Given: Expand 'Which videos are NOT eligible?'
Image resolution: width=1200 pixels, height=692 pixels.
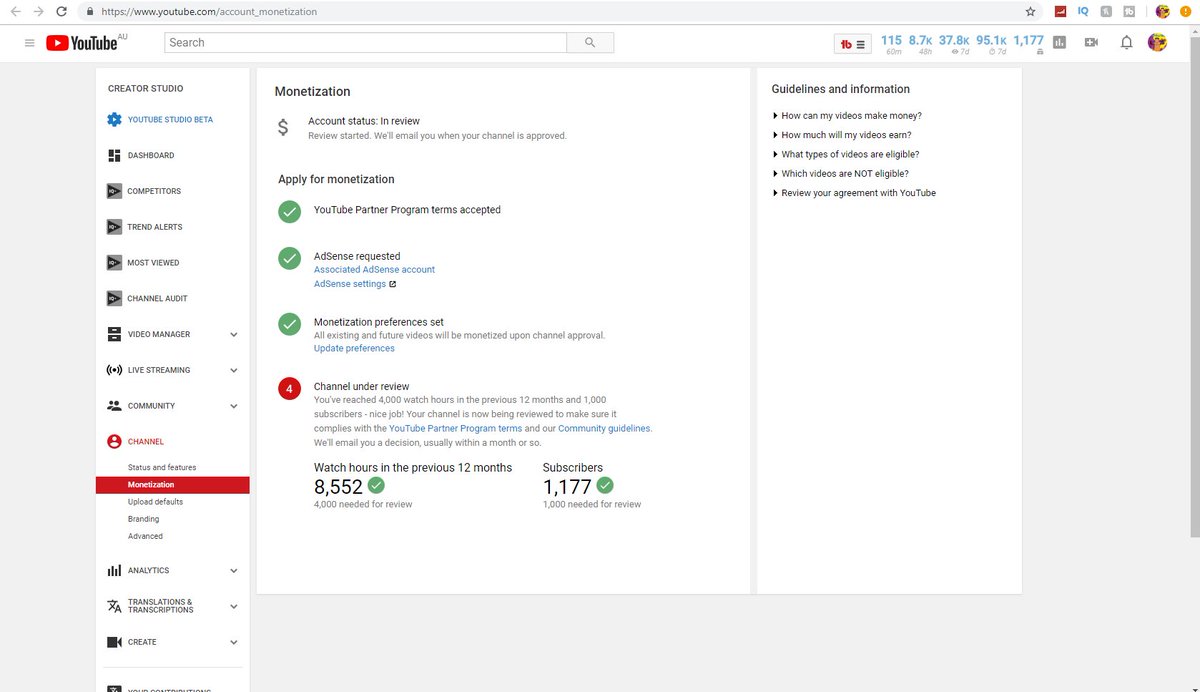Looking at the screenshot, I should (x=841, y=174).
